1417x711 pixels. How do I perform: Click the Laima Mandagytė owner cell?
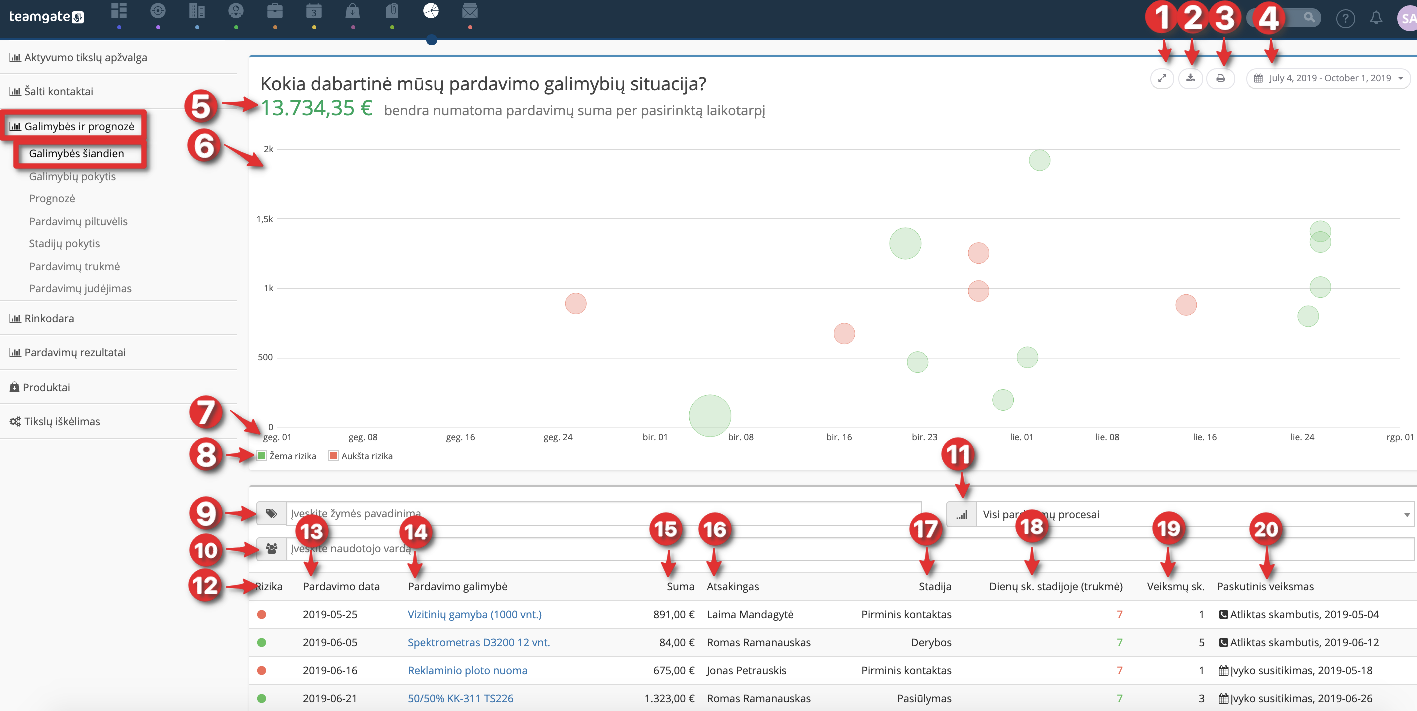point(749,614)
